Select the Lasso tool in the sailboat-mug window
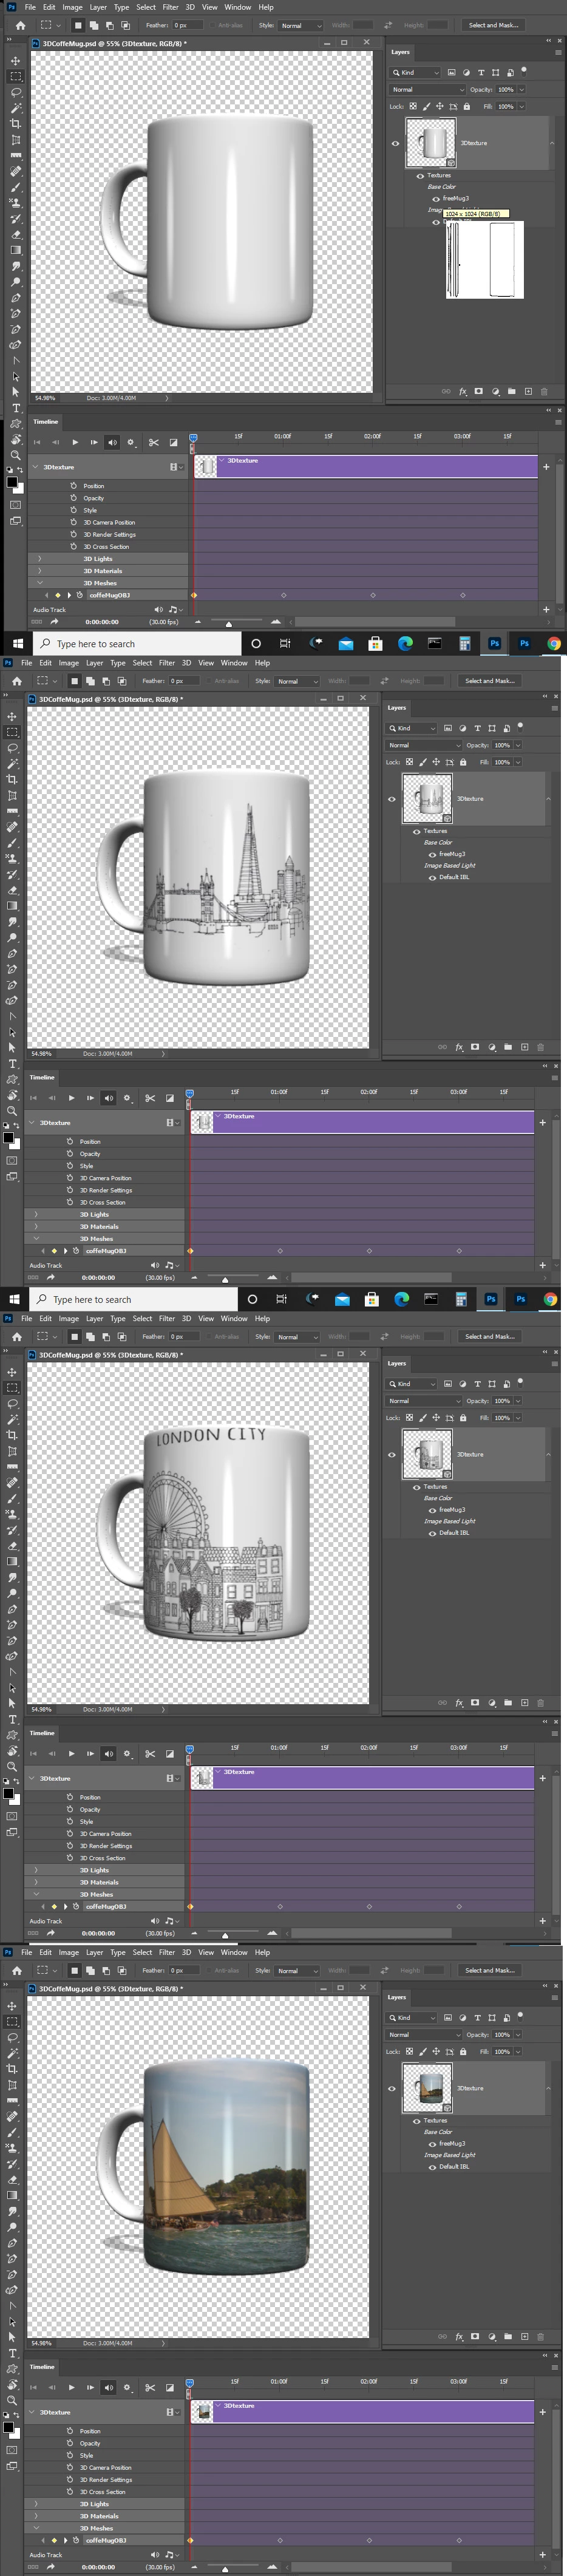Screen dimensions: 567x2576 [12, 2037]
